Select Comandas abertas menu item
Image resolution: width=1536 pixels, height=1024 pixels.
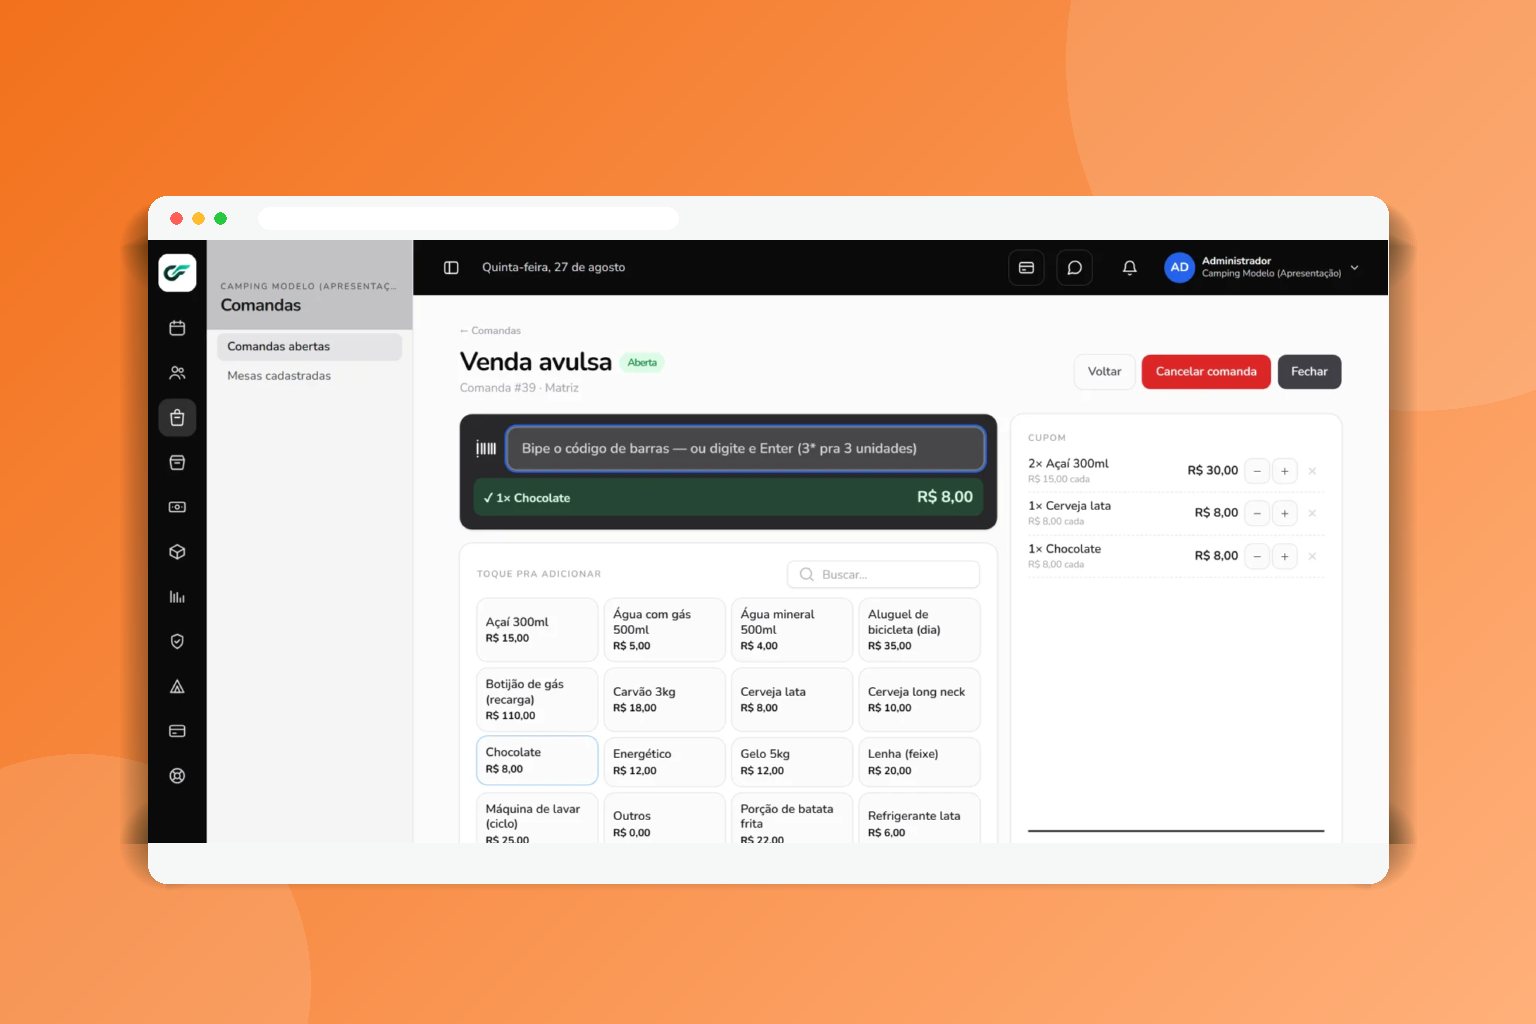(309, 346)
